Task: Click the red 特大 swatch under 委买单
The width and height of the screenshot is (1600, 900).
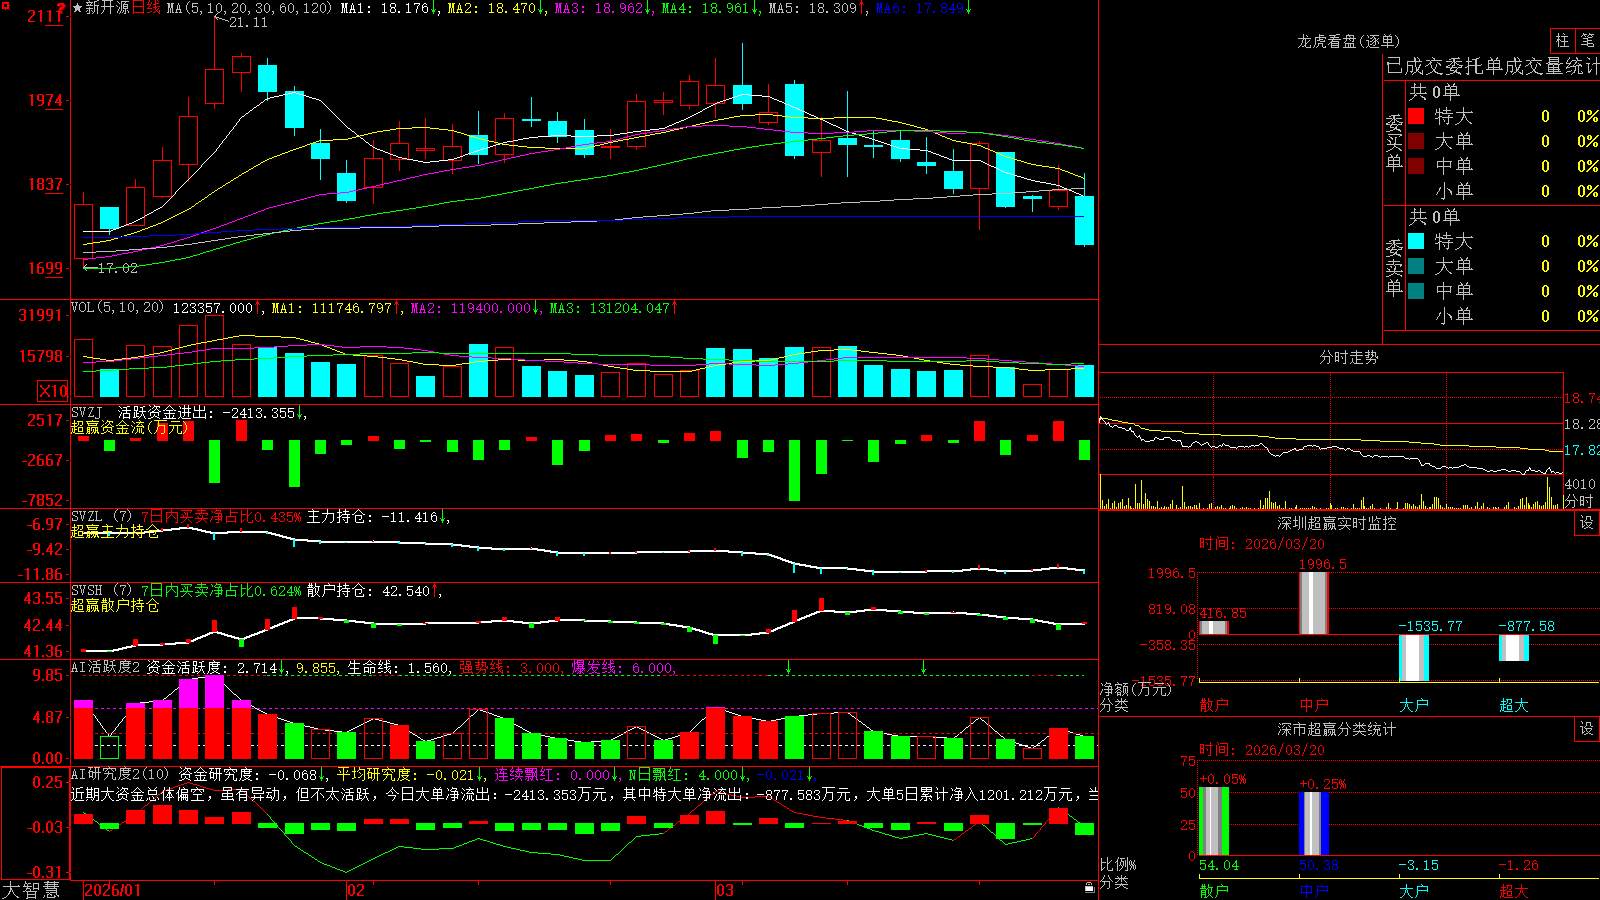Action: click(x=1416, y=116)
